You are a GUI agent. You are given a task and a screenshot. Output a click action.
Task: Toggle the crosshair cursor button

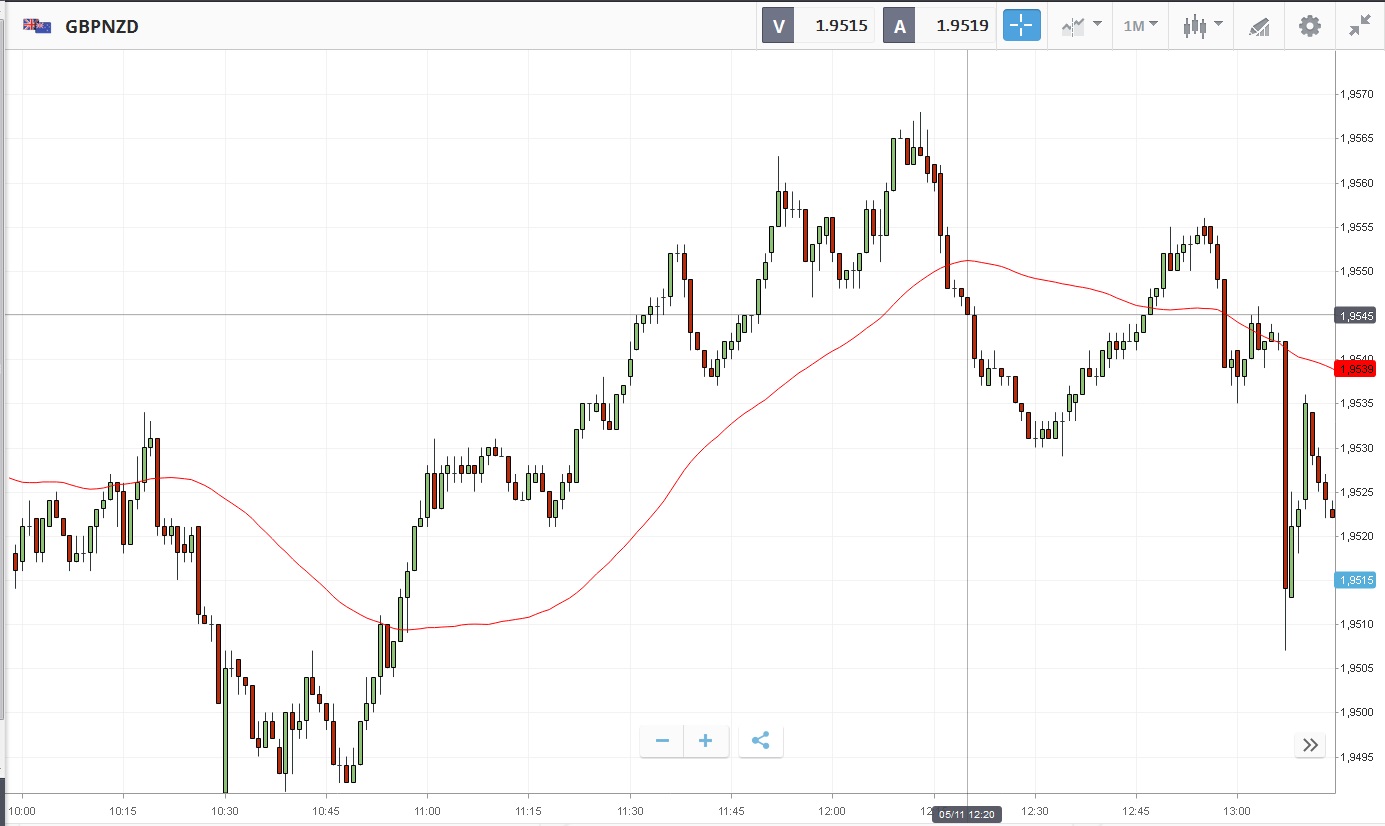(1021, 26)
